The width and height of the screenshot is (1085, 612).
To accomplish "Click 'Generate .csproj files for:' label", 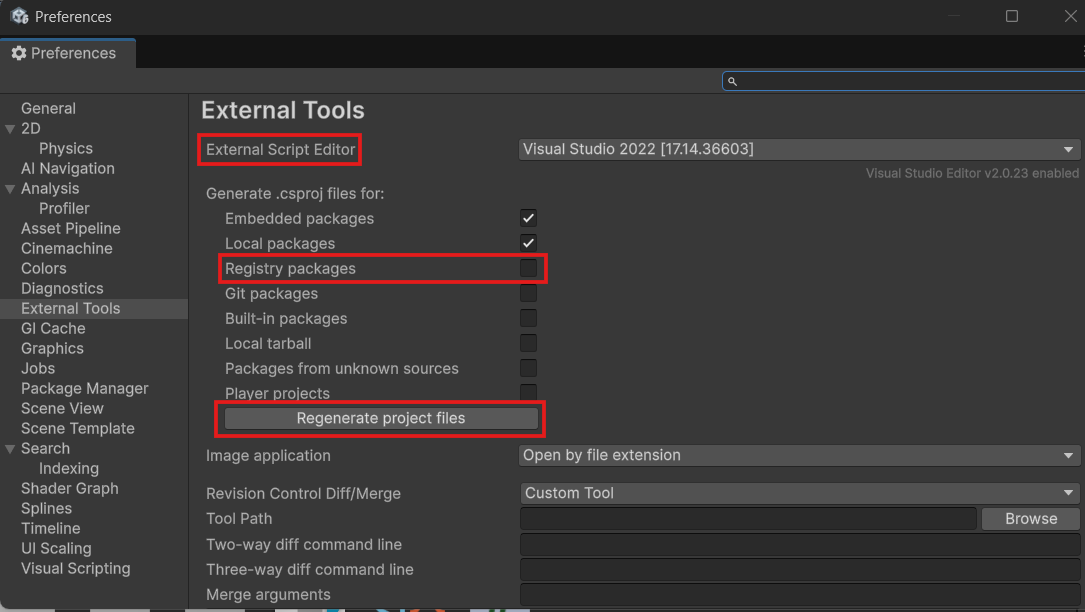I will 295,194.
